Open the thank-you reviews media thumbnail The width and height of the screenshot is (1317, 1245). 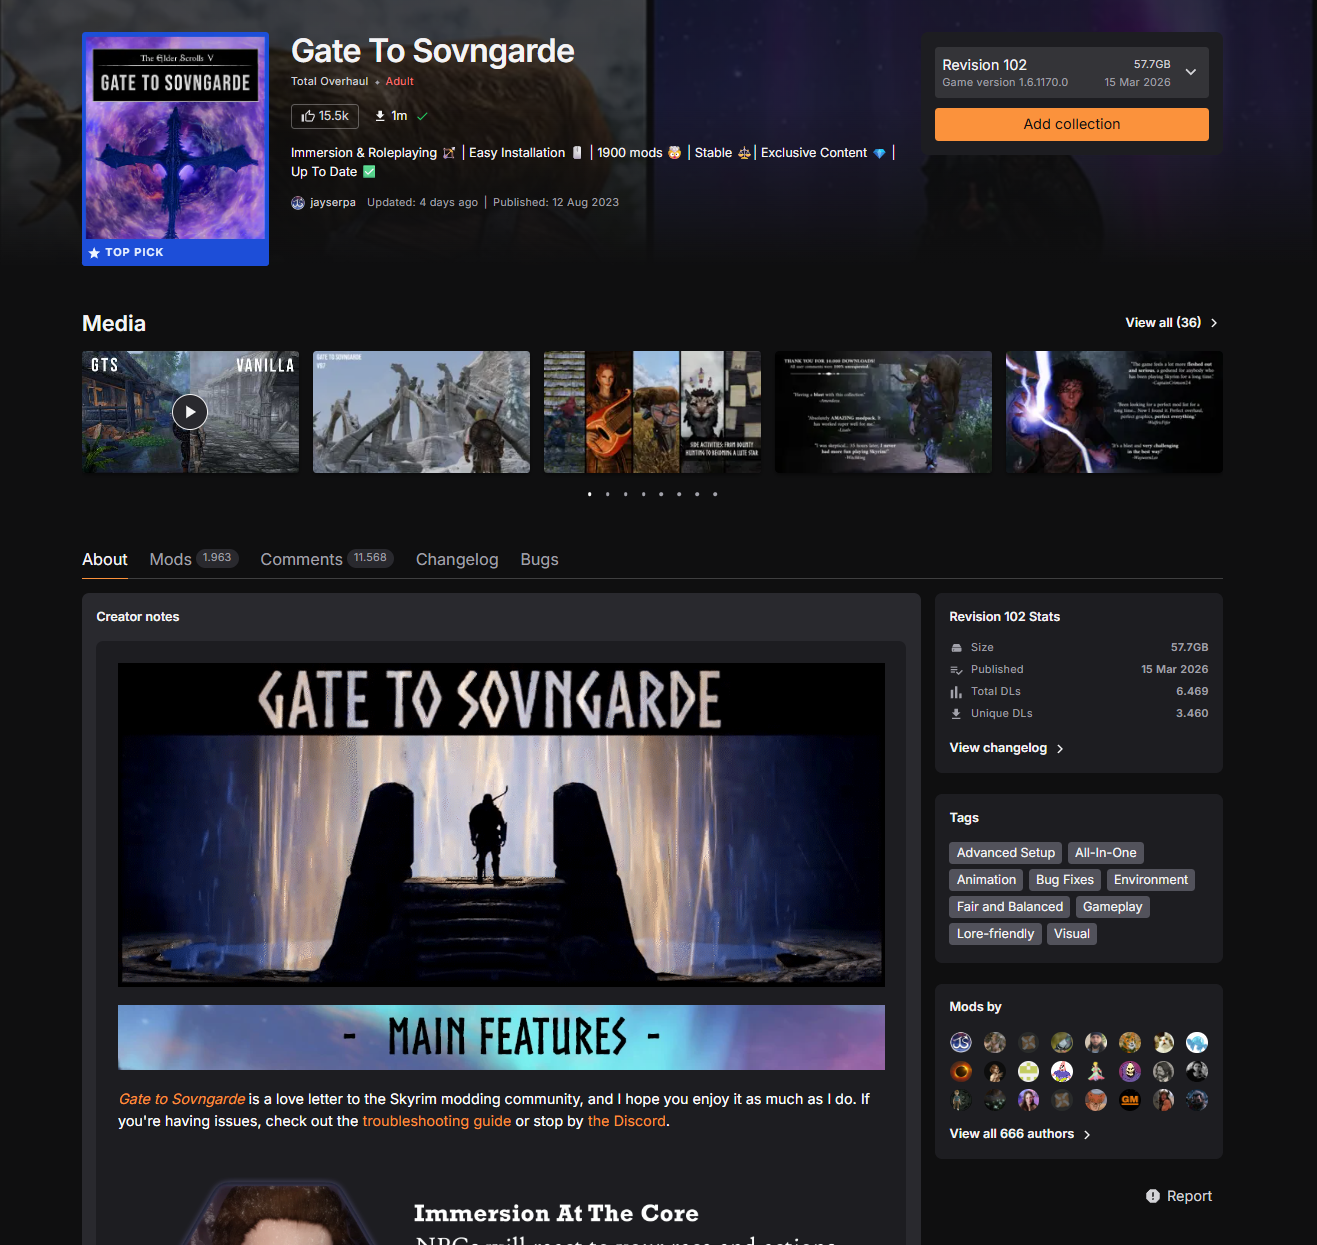(x=883, y=412)
